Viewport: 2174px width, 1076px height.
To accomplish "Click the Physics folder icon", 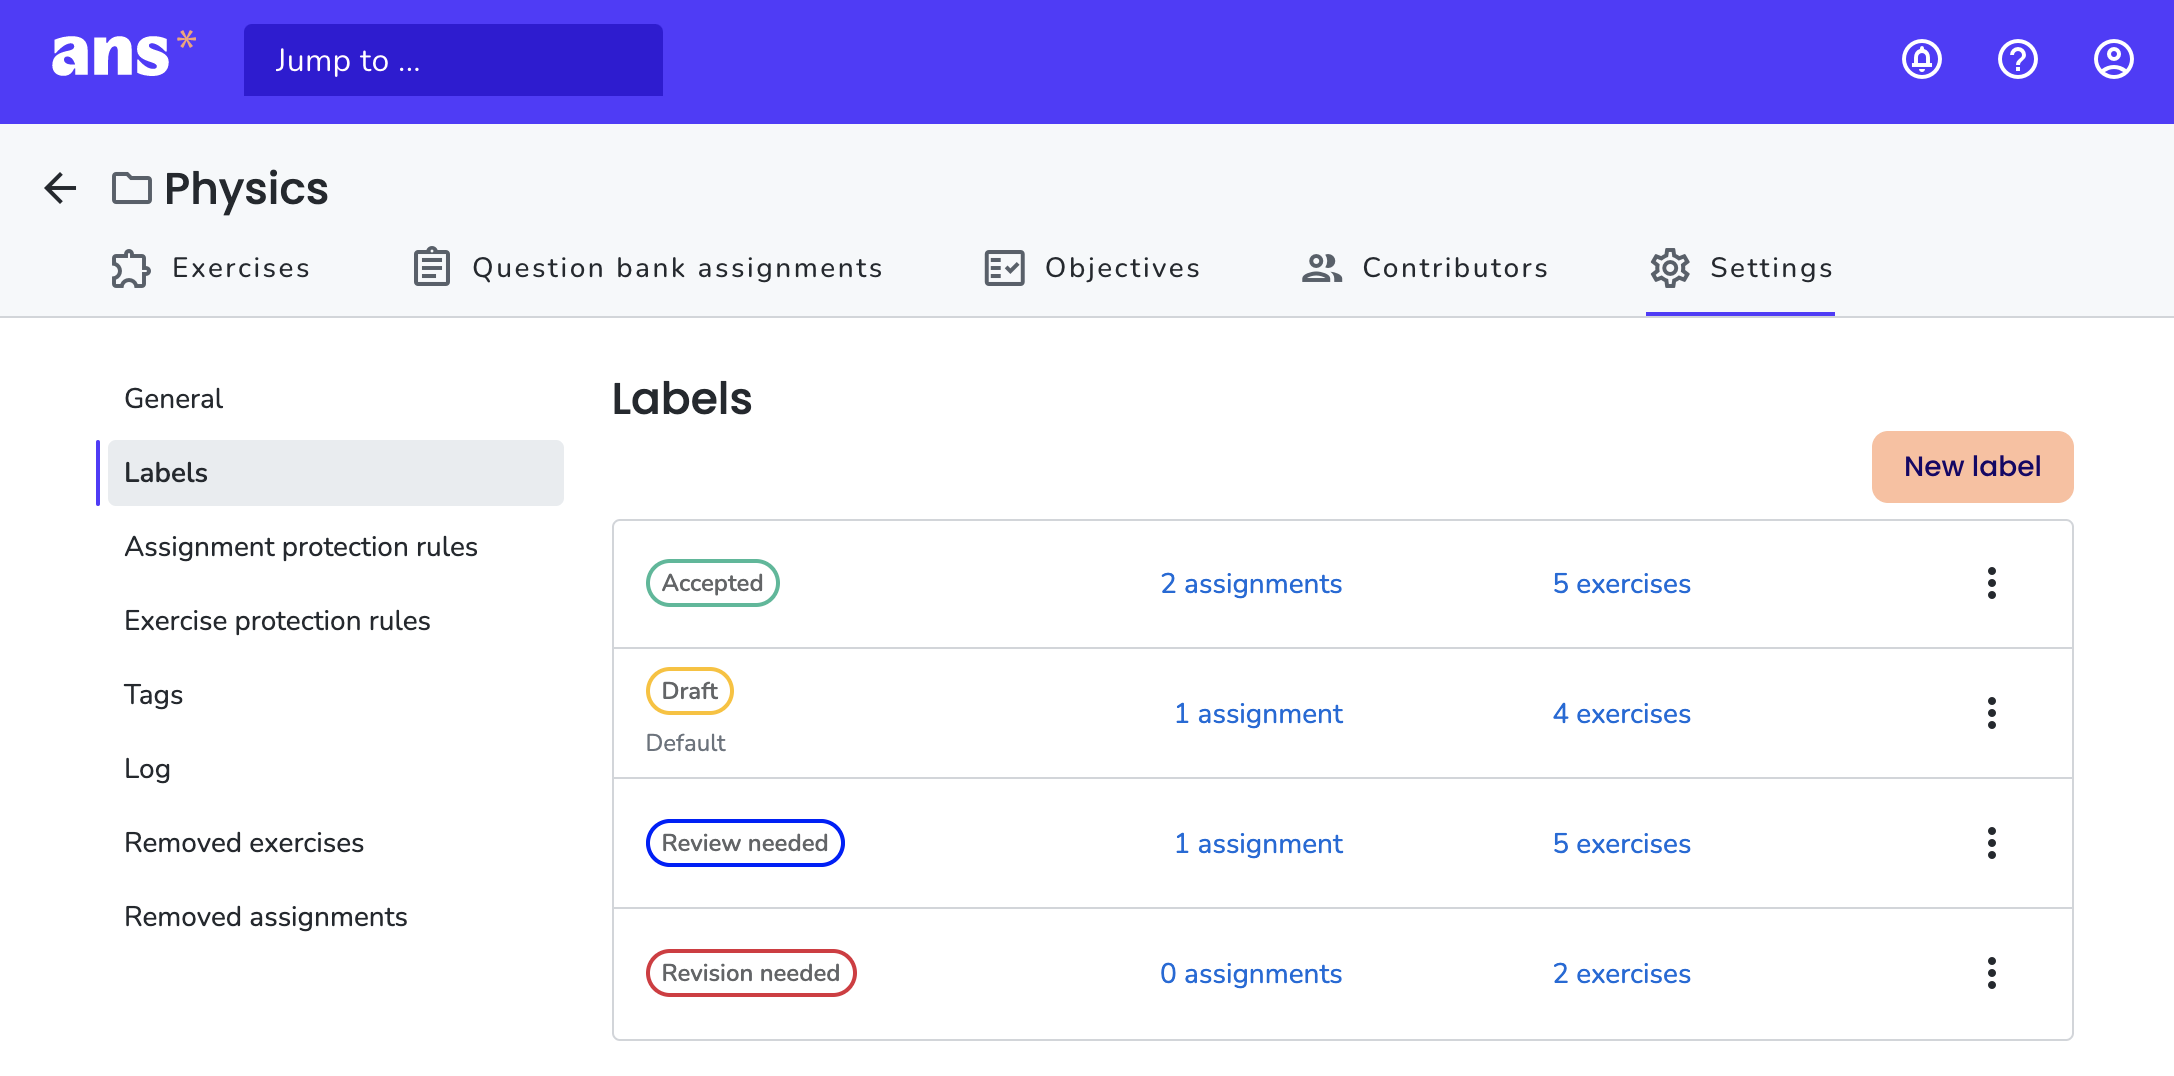I will [x=131, y=188].
